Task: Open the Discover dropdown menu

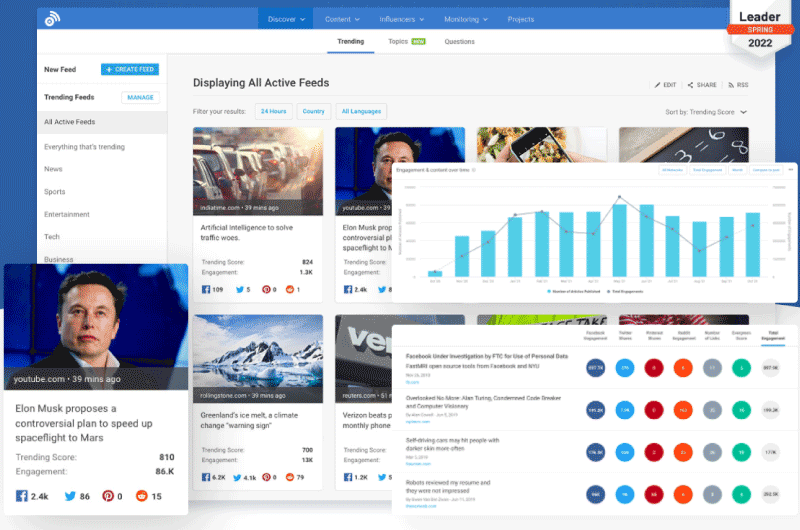Action: tap(286, 19)
